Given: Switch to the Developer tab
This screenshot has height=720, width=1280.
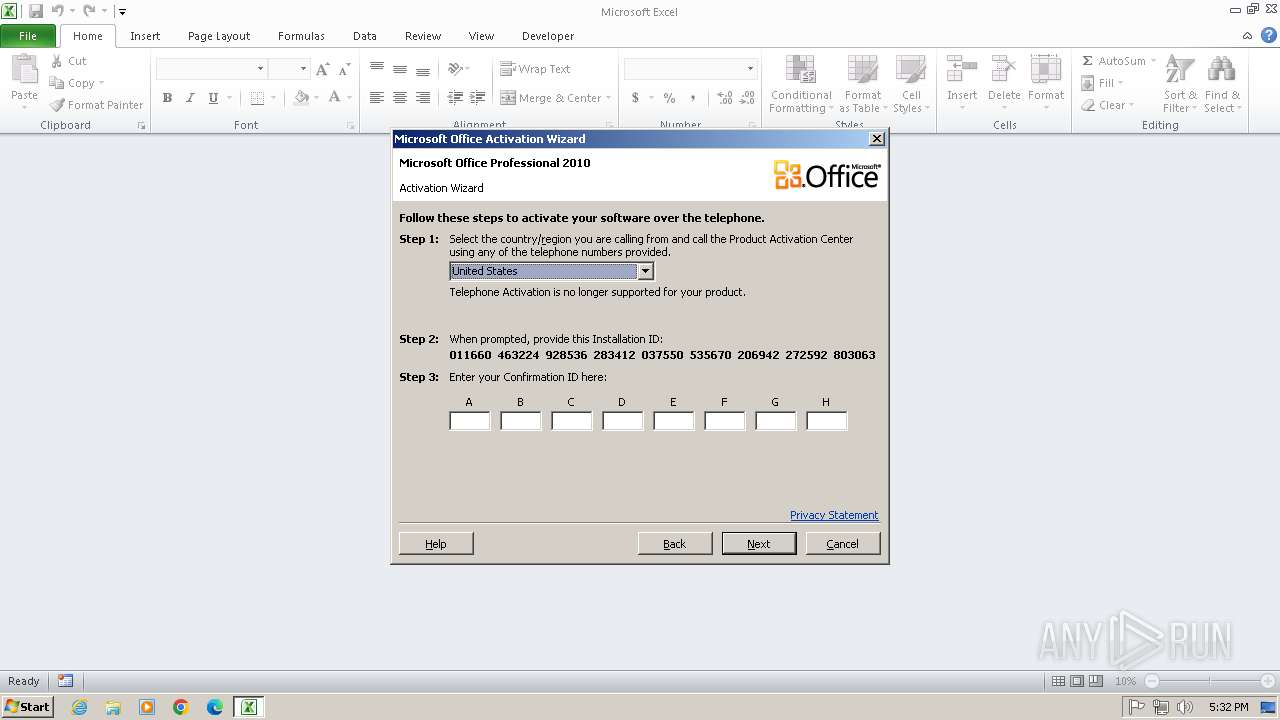Looking at the screenshot, I should [x=548, y=36].
